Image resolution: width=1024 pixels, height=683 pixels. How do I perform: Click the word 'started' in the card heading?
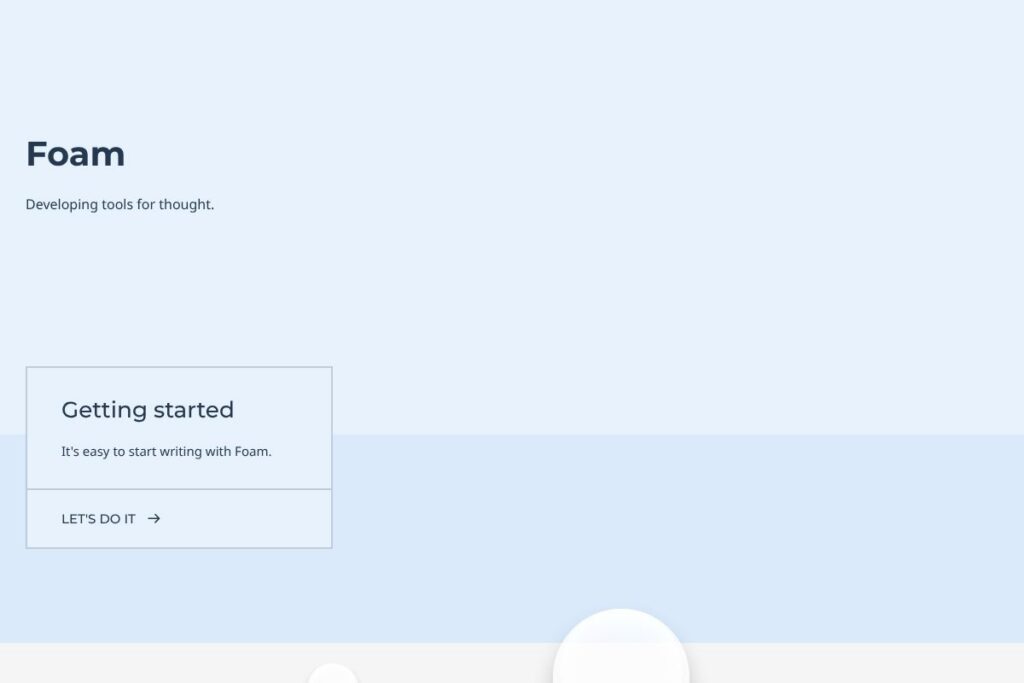(x=194, y=410)
